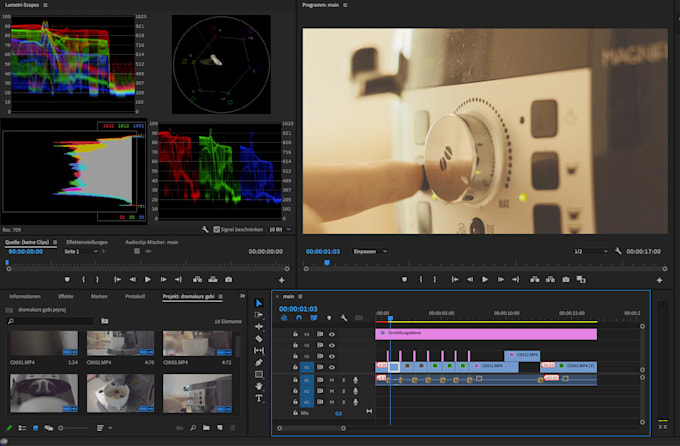Export frame from Source monitor camera icon
This screenshot has height=446, width=680.
(229, 280)
